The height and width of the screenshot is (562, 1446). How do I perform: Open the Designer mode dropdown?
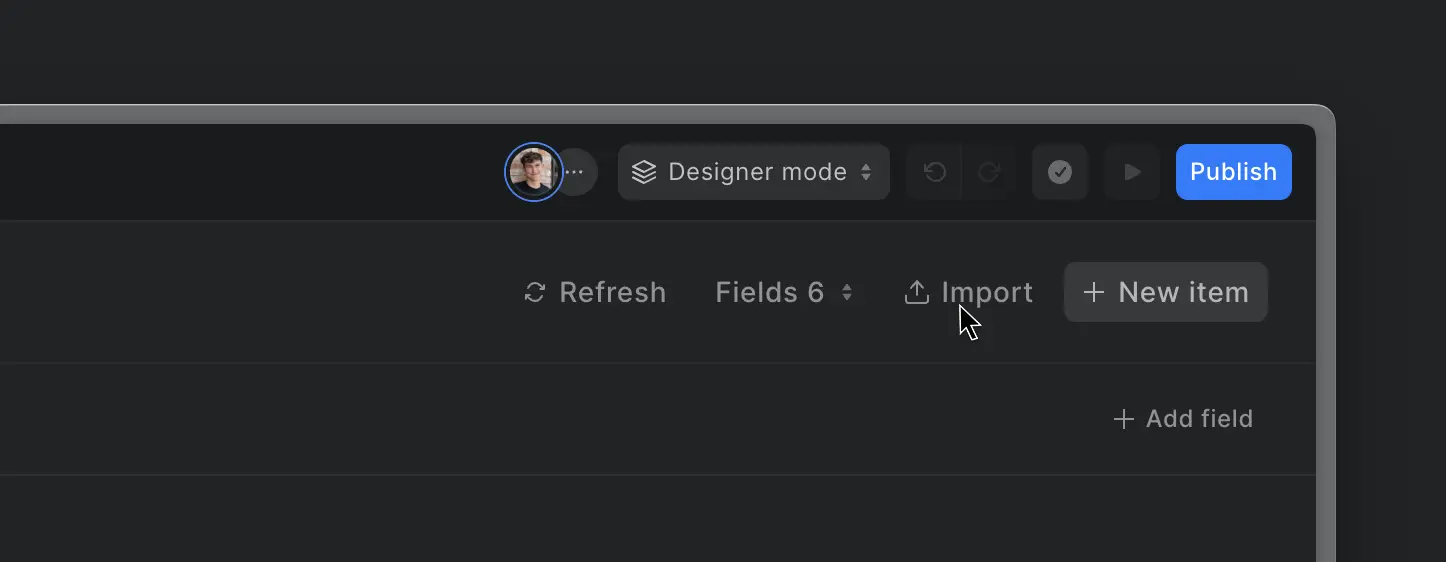tap(754, 172)
